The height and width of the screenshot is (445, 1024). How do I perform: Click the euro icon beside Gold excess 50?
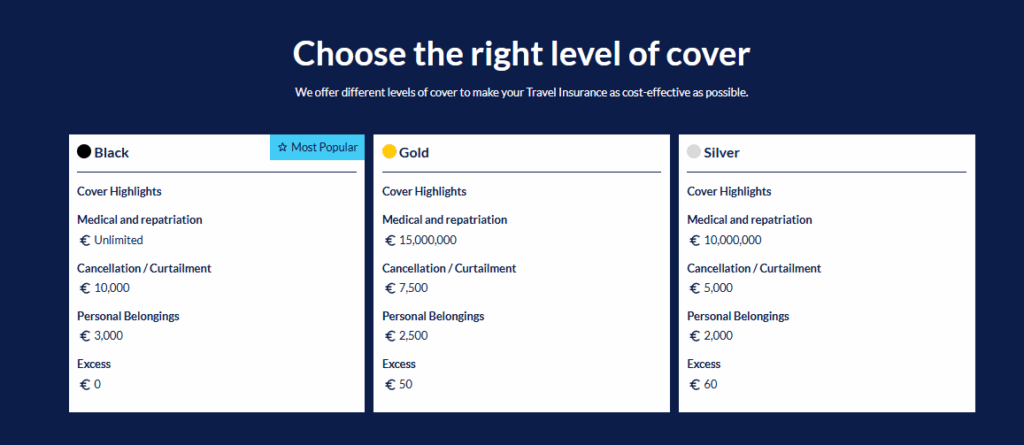click(x=390, y=384)
